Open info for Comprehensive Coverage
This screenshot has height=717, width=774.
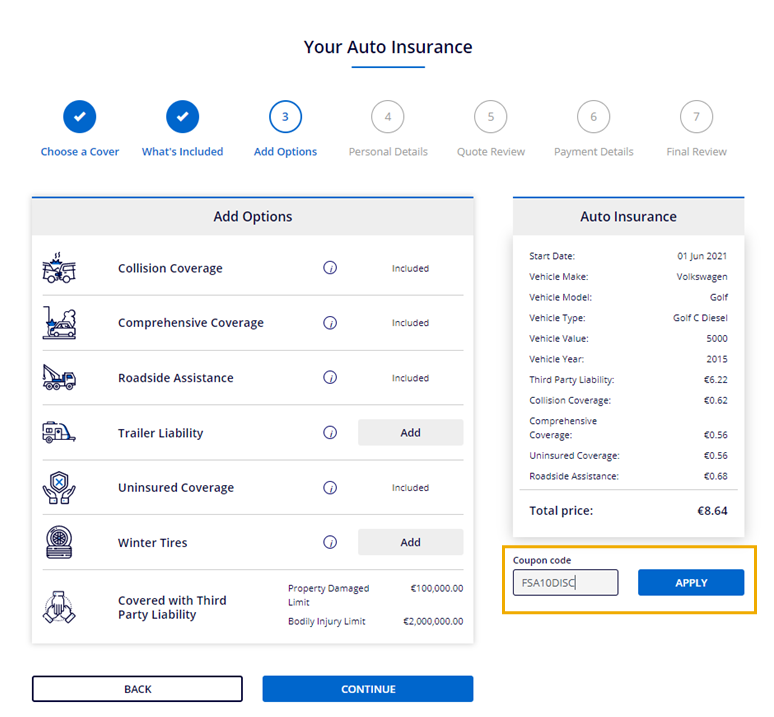coord(330,323)
